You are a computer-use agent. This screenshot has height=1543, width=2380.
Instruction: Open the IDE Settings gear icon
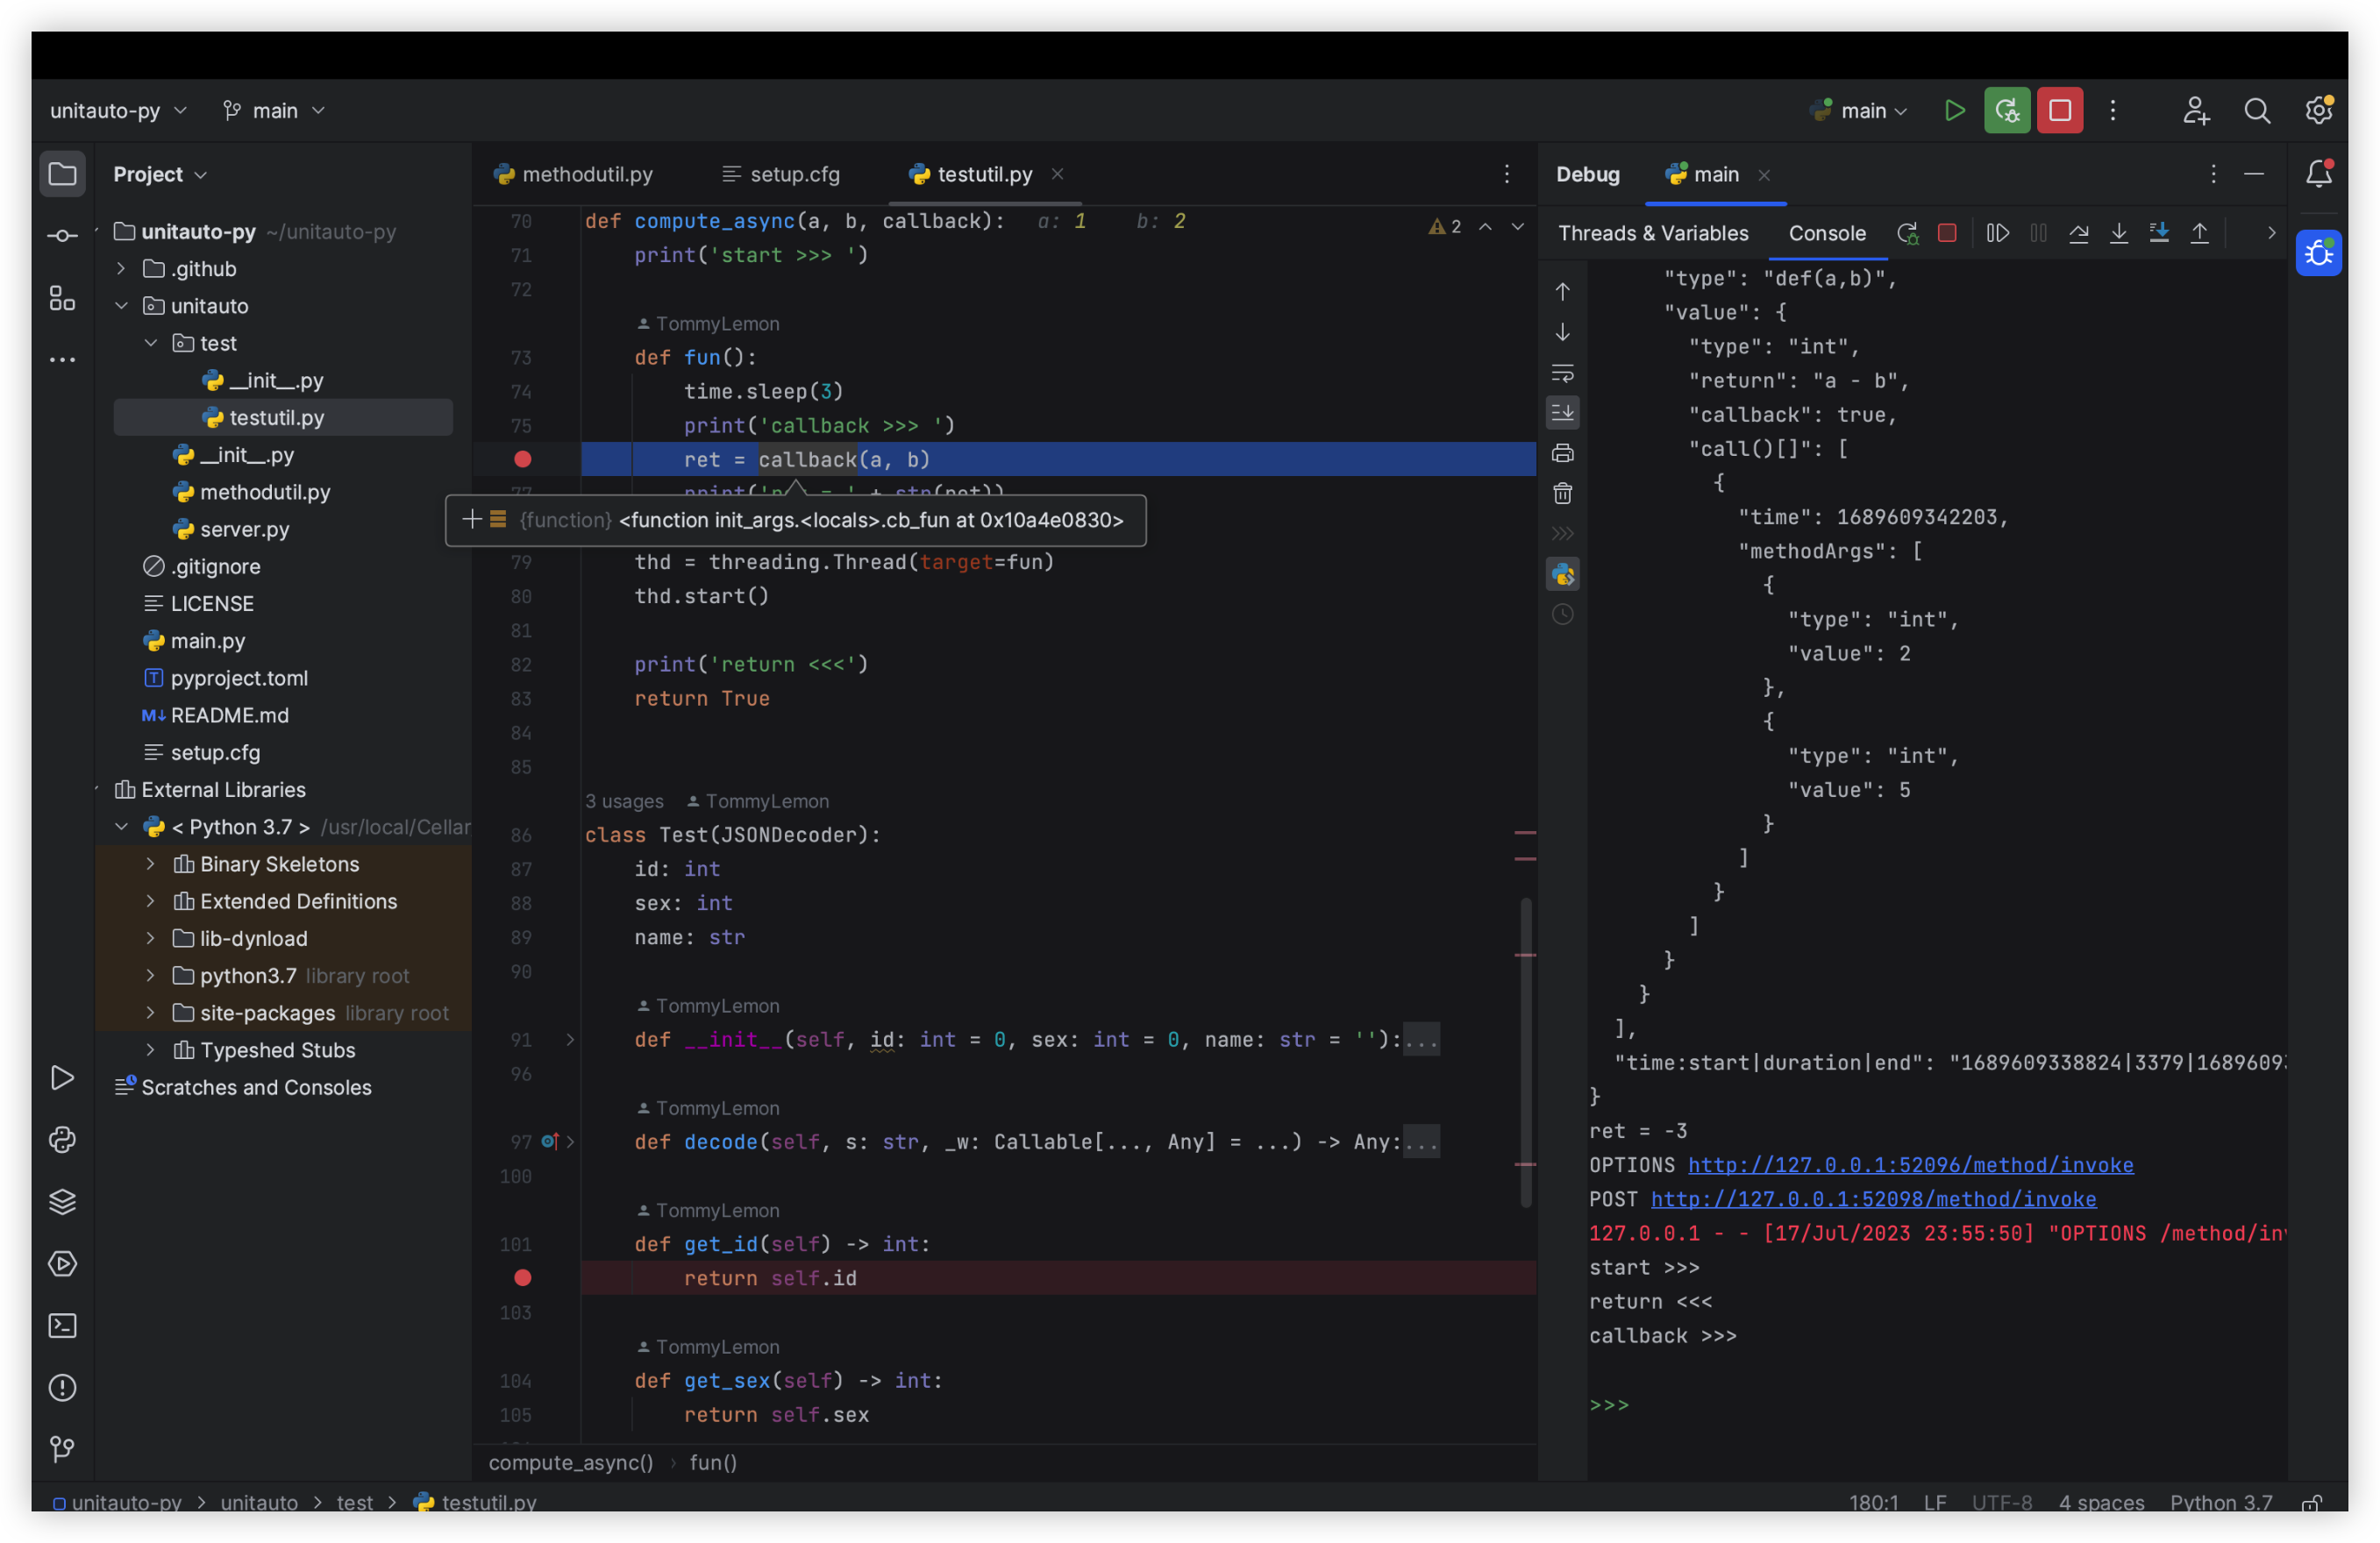(2319, 110)
